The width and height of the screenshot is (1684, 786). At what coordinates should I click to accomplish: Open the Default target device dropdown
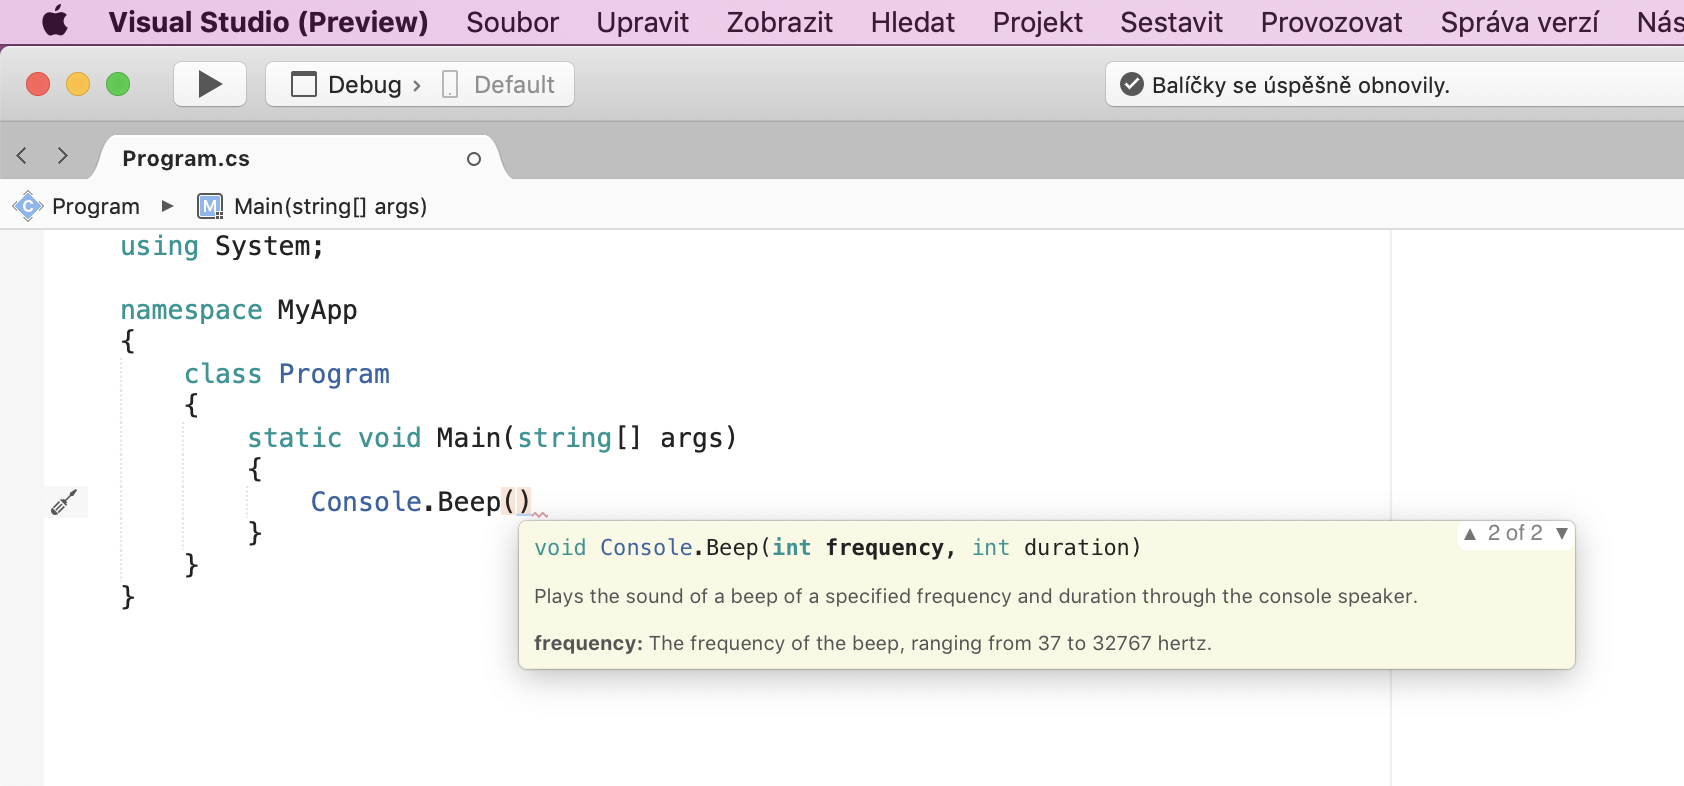pos(500,84)
